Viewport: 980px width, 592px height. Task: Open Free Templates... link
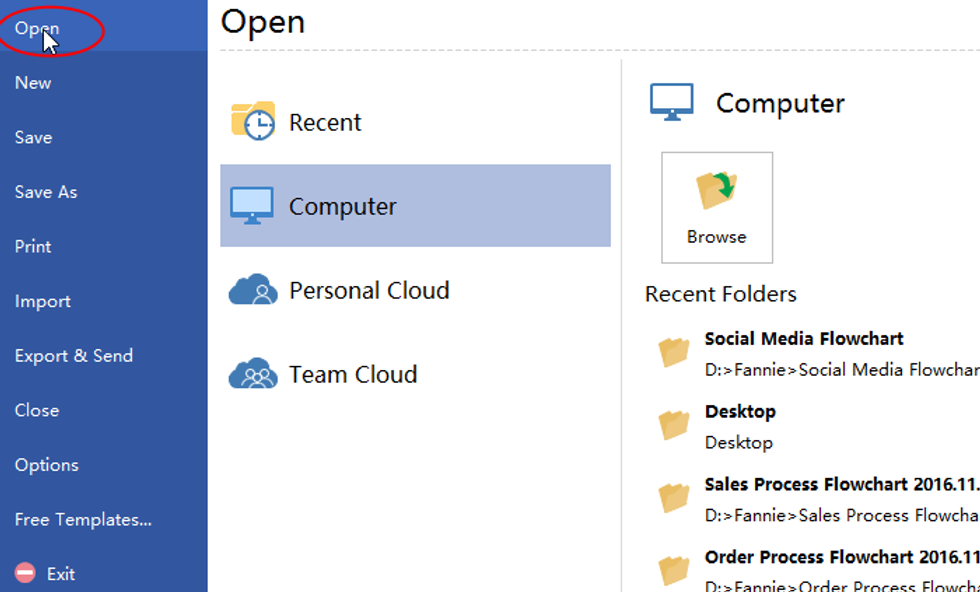tap(83, 520)
